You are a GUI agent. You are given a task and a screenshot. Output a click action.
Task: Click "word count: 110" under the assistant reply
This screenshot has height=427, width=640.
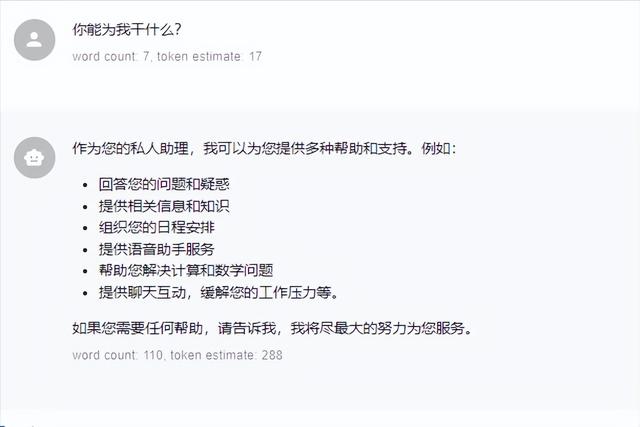(x=111, y=354)
